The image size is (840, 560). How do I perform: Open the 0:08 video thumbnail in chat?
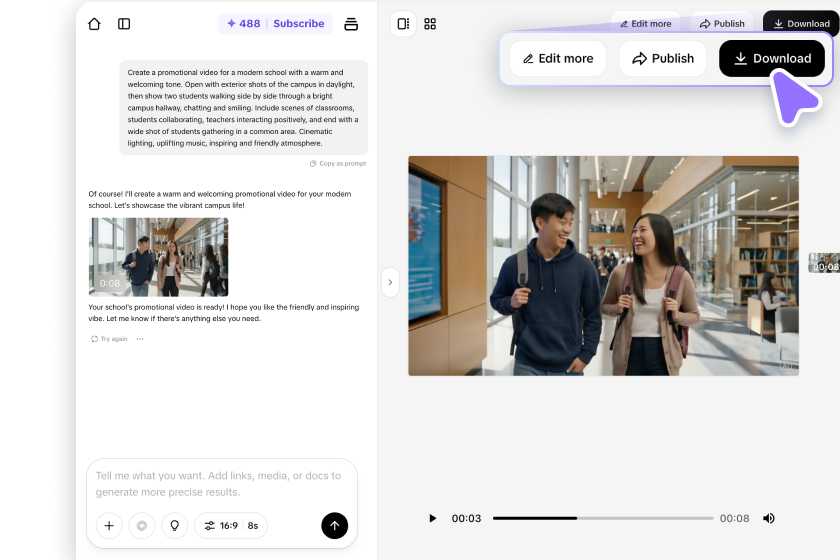[x=159, y=257]
